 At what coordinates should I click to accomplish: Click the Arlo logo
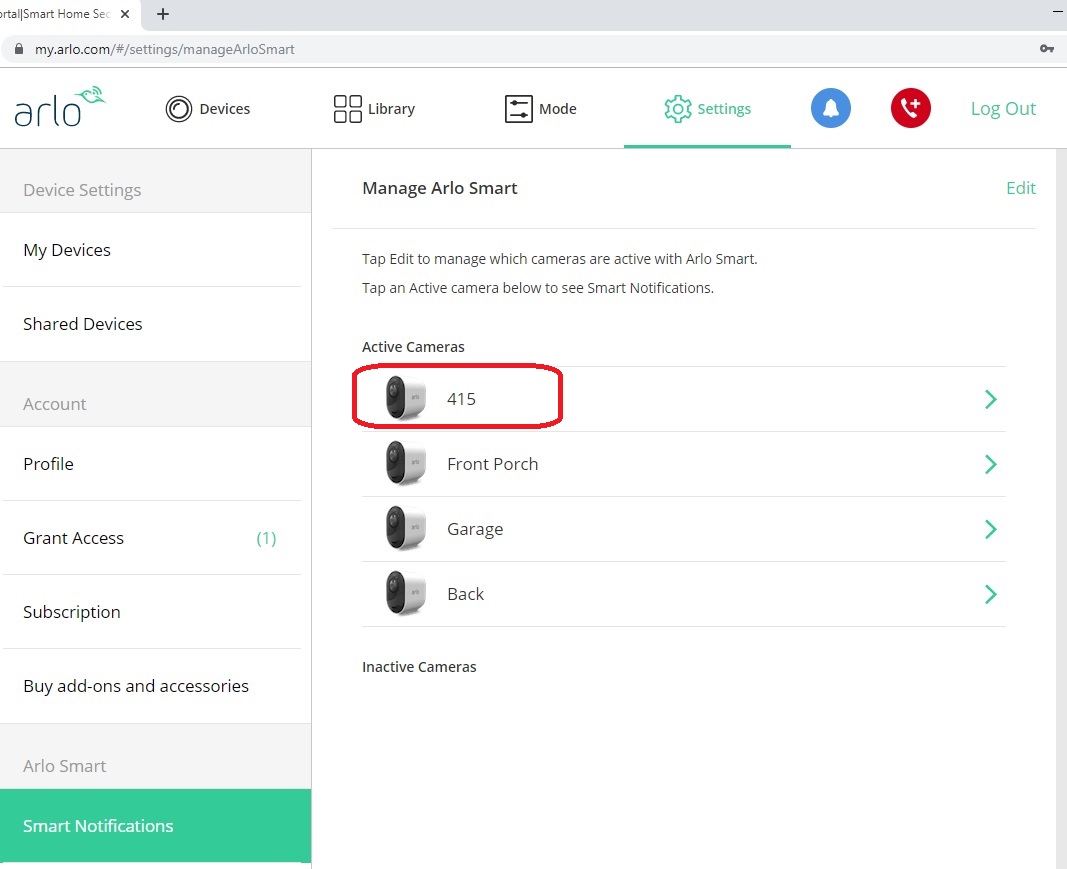[x=58, y=108]
